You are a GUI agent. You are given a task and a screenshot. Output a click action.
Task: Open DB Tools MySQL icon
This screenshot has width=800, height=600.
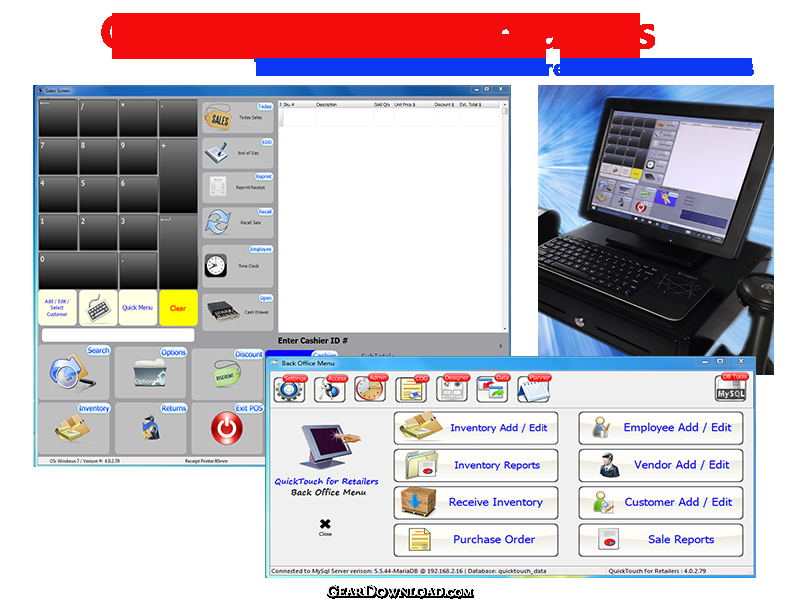pyautogui.click(x=731, y=388)
